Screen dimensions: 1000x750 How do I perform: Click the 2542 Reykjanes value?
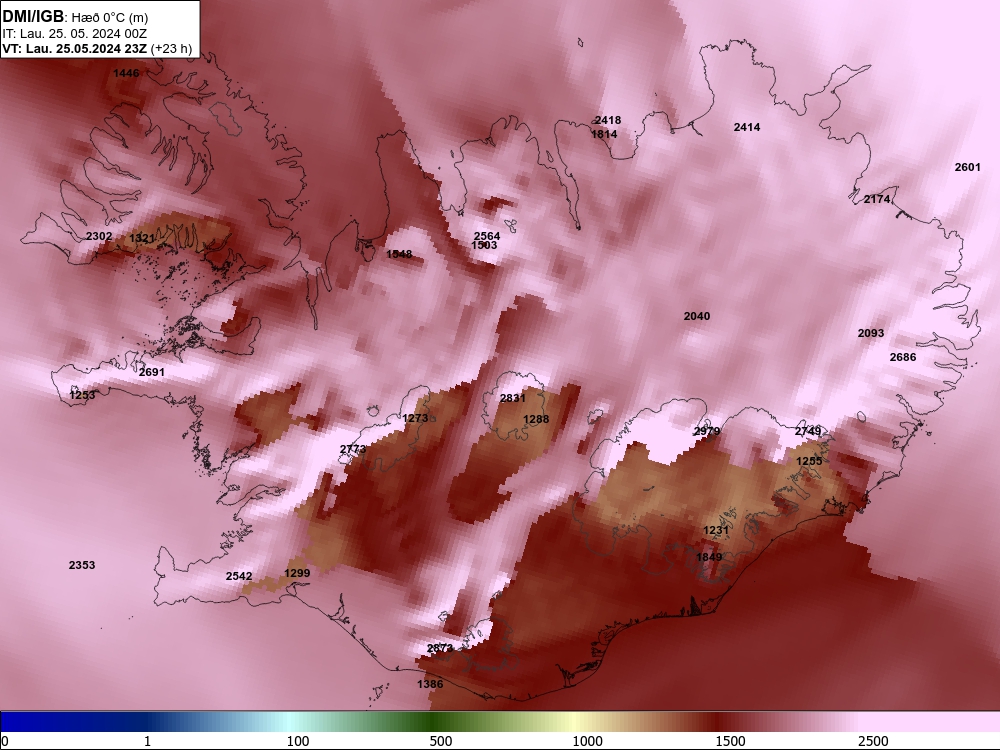pos(239,576)
